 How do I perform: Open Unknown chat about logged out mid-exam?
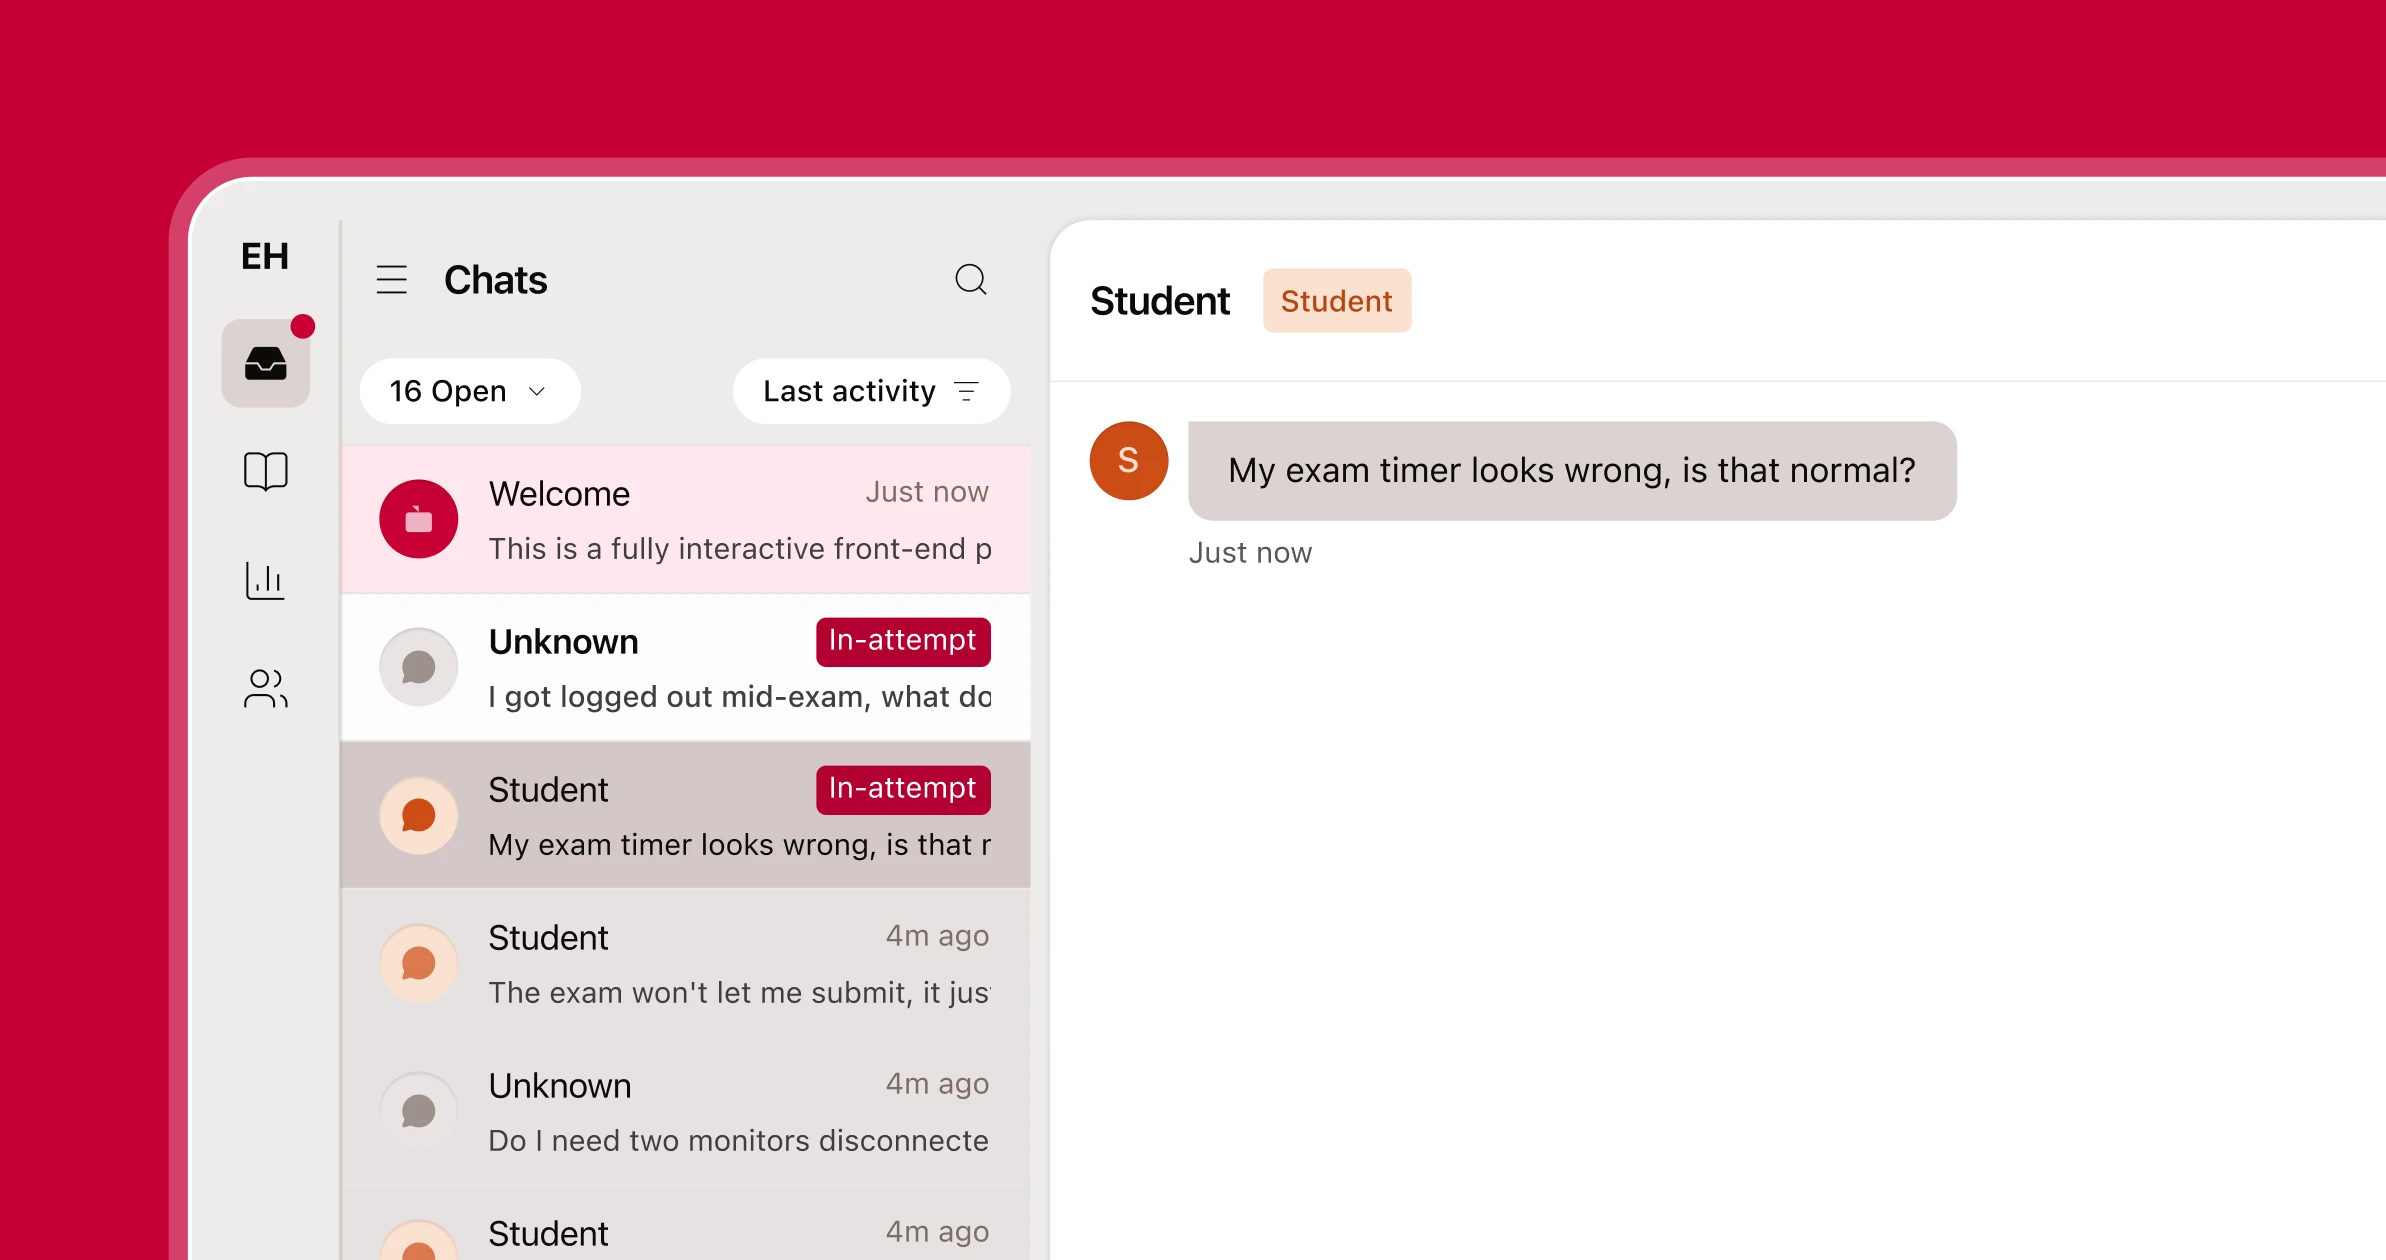point(686,667)
